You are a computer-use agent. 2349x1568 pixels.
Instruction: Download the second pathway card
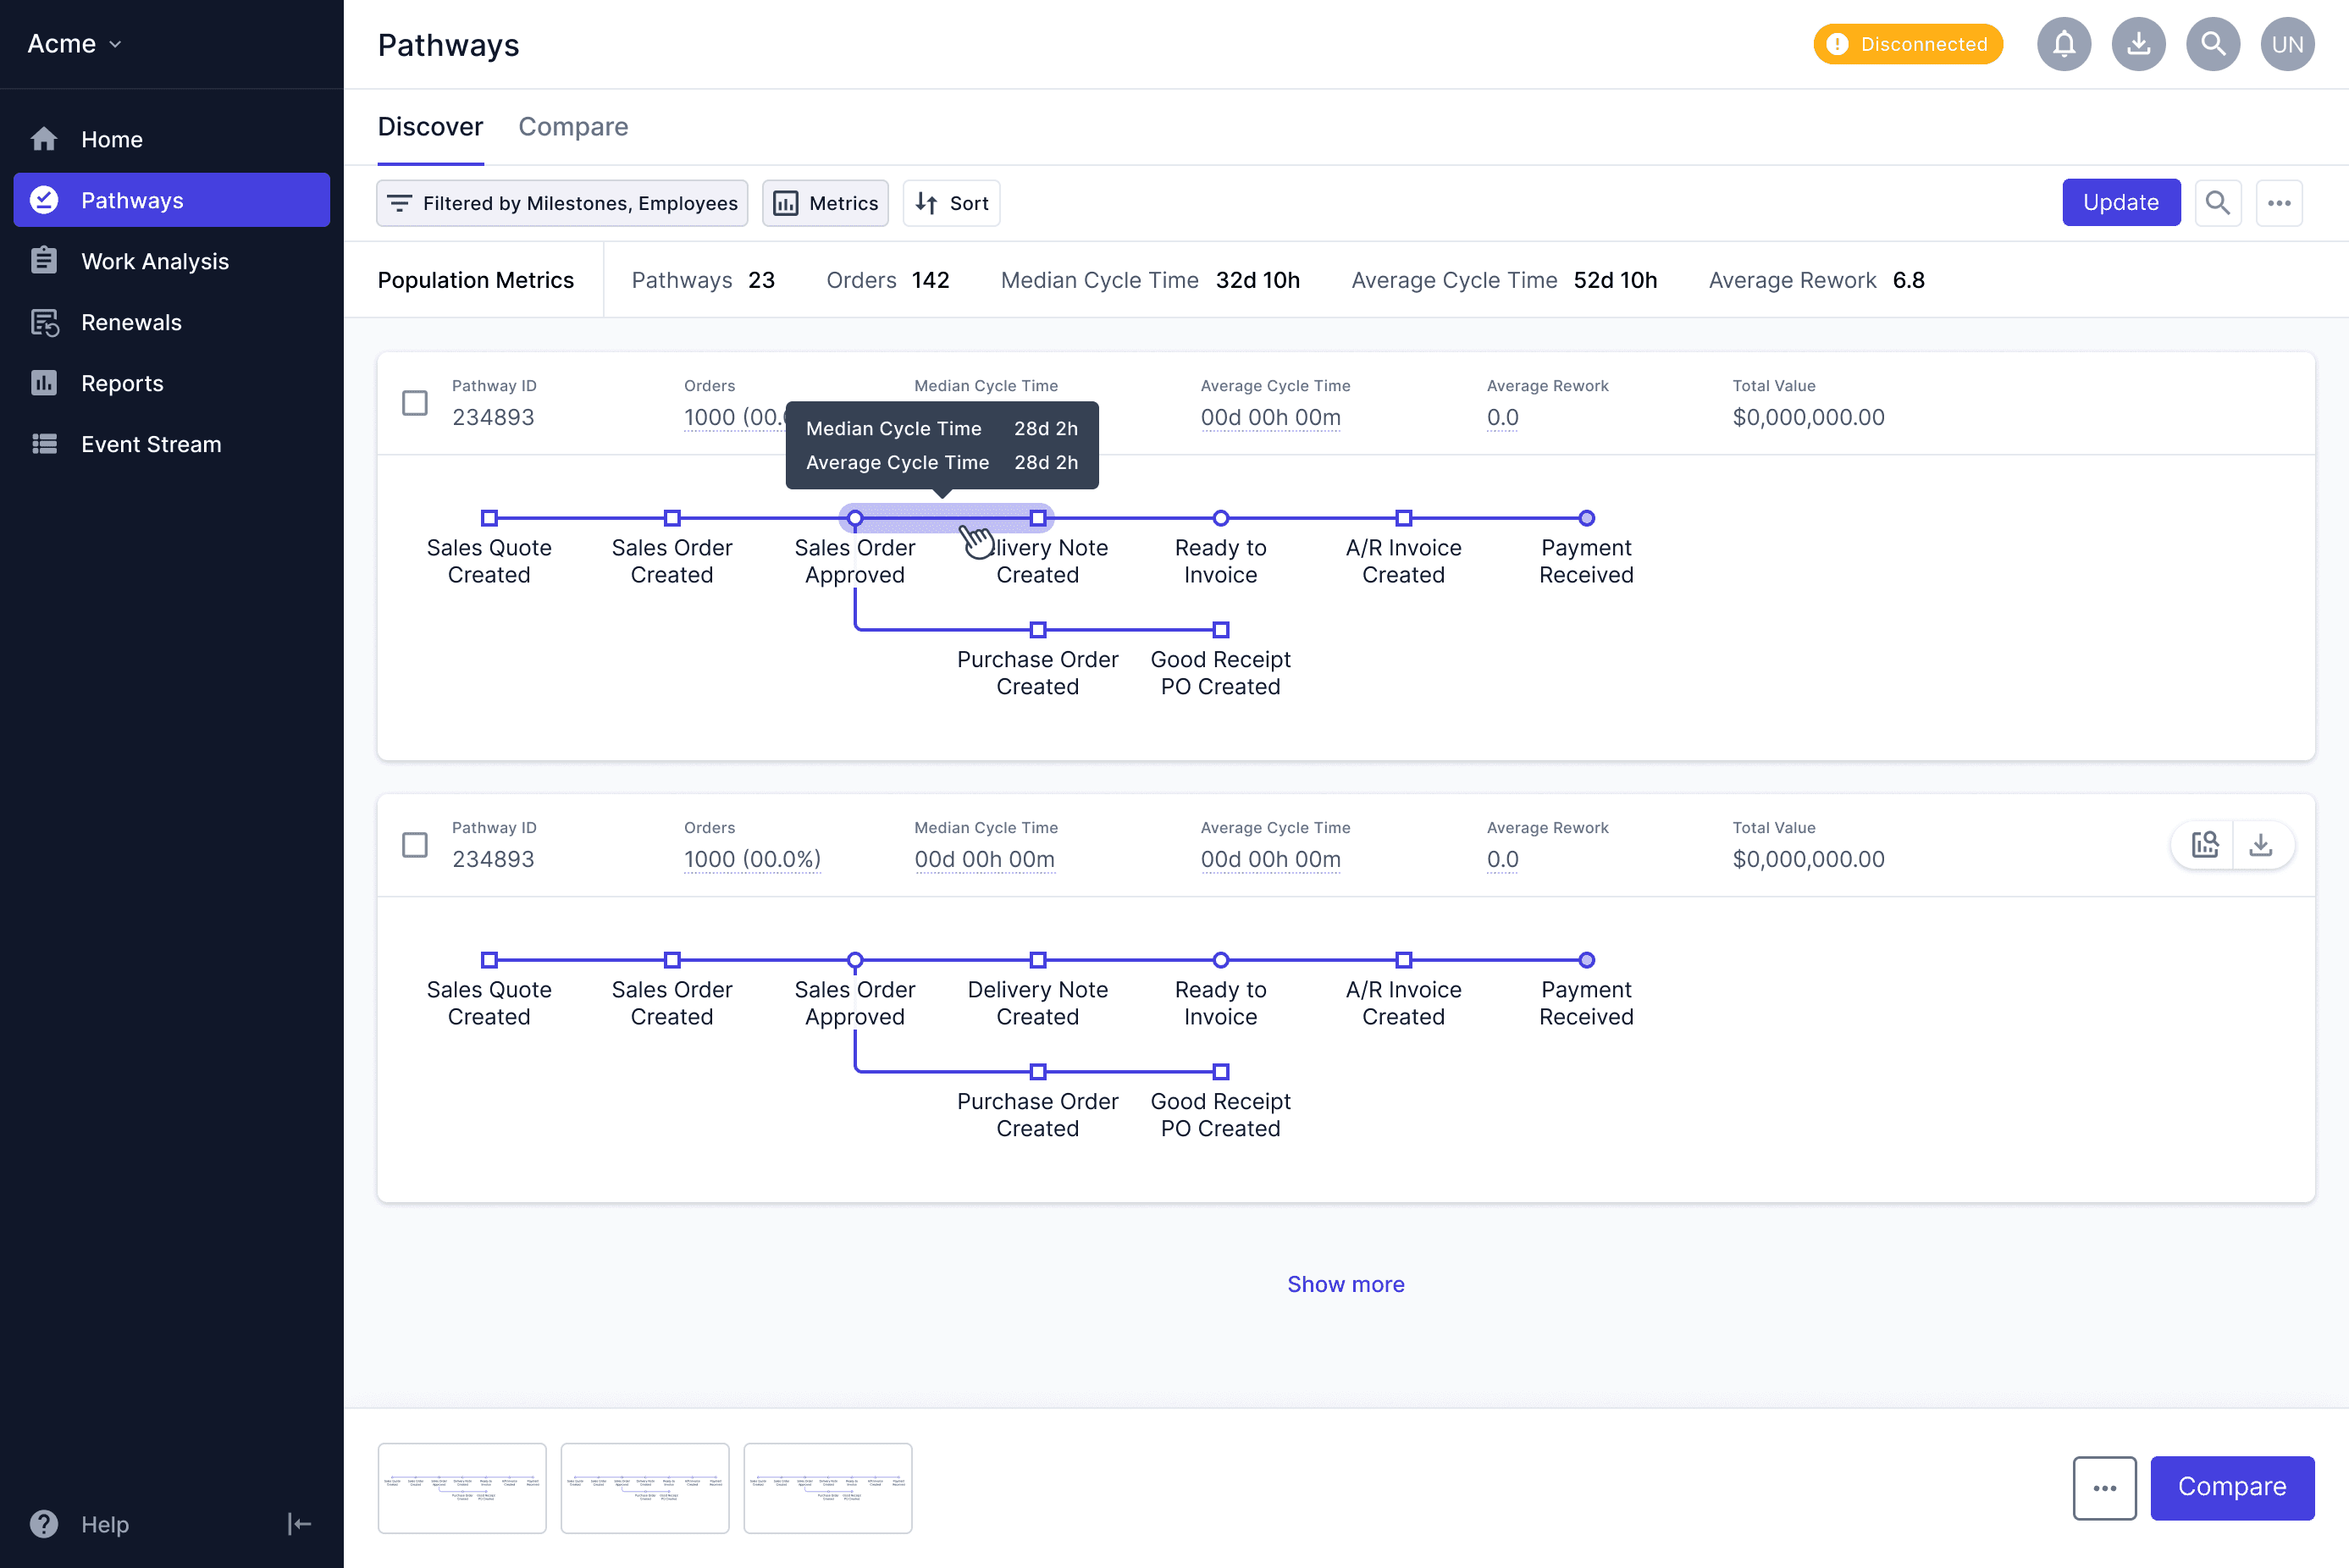2260,845
